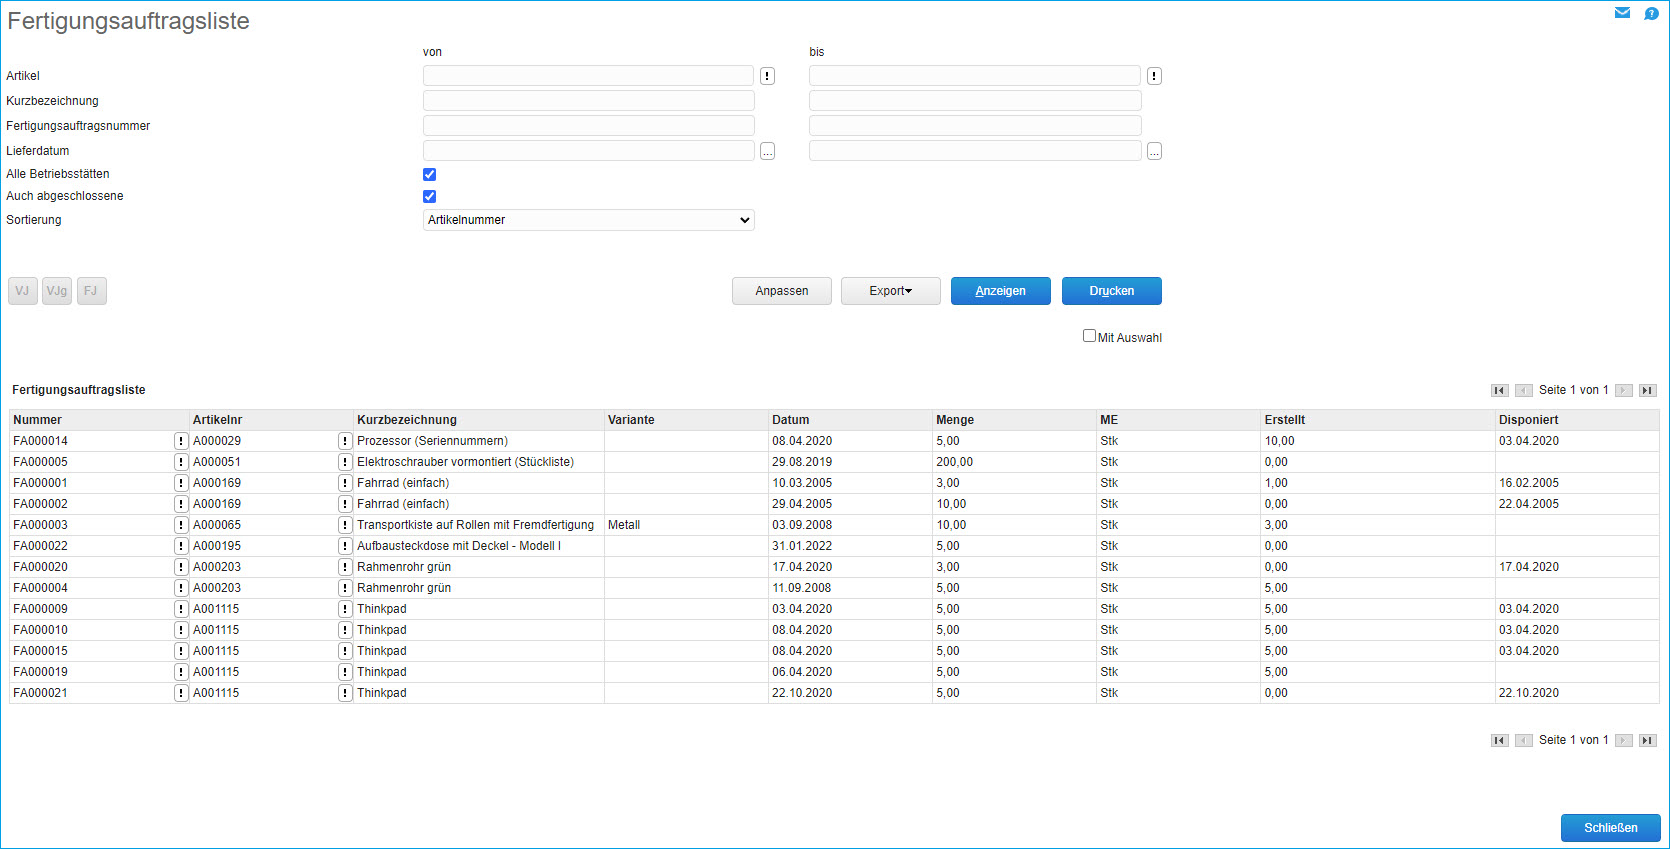Open date picker for Lieferdatum von

pos(767,151)
